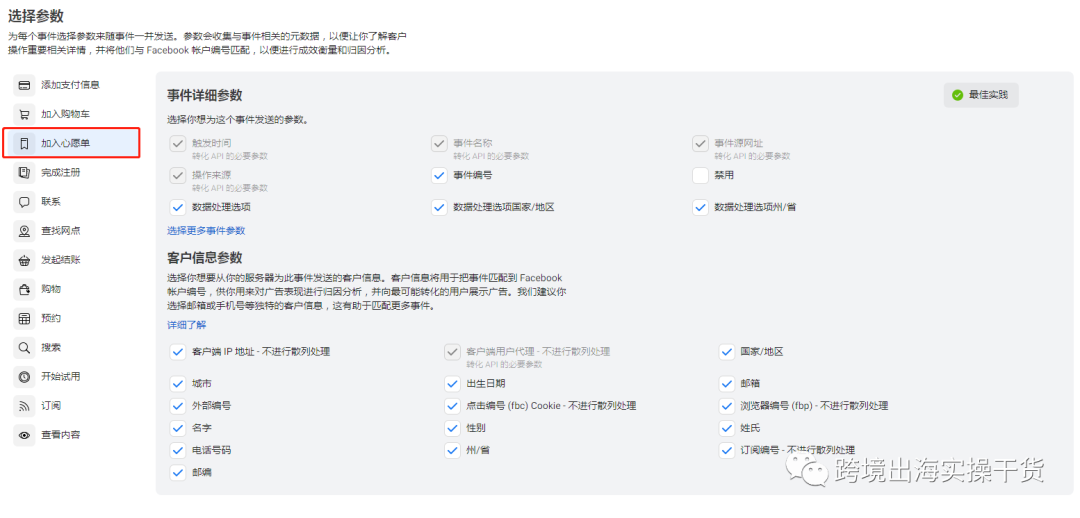Open the 详细了解 link
This screenshot has height=518, width=1080.
(x=186, y=325)
